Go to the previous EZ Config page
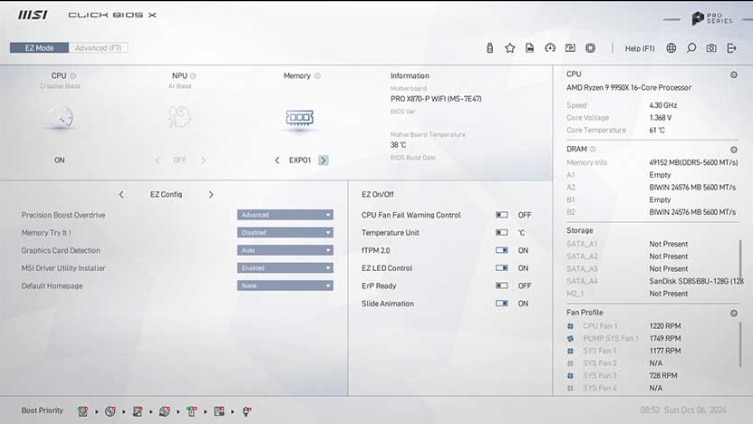Screen dimensions: 753x424 tap(121, 195)
